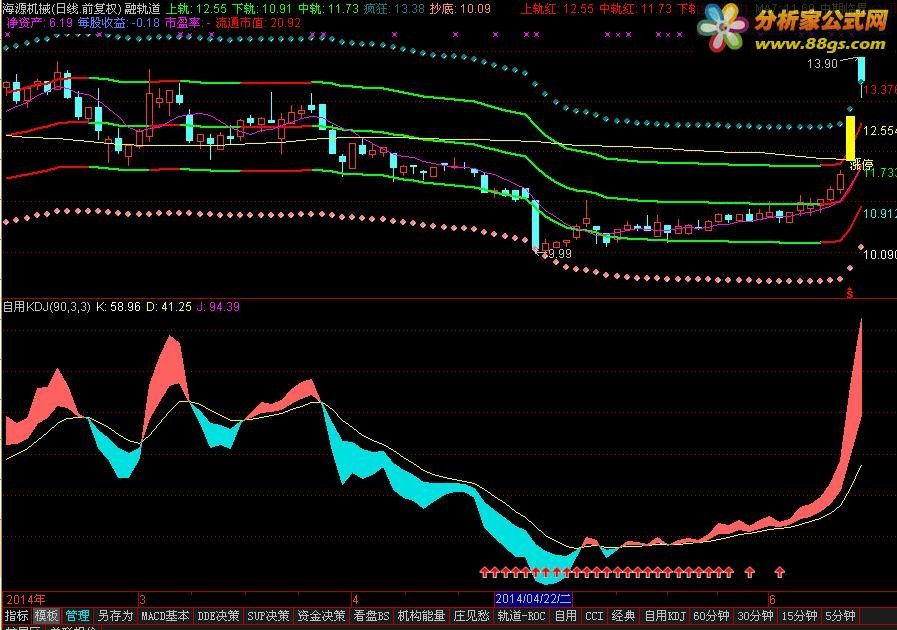Click the 2014/04/22 date marker on timeline
The width and height of the screenshot is (897, 630).
pyautogui.click(x=533, y=599)
